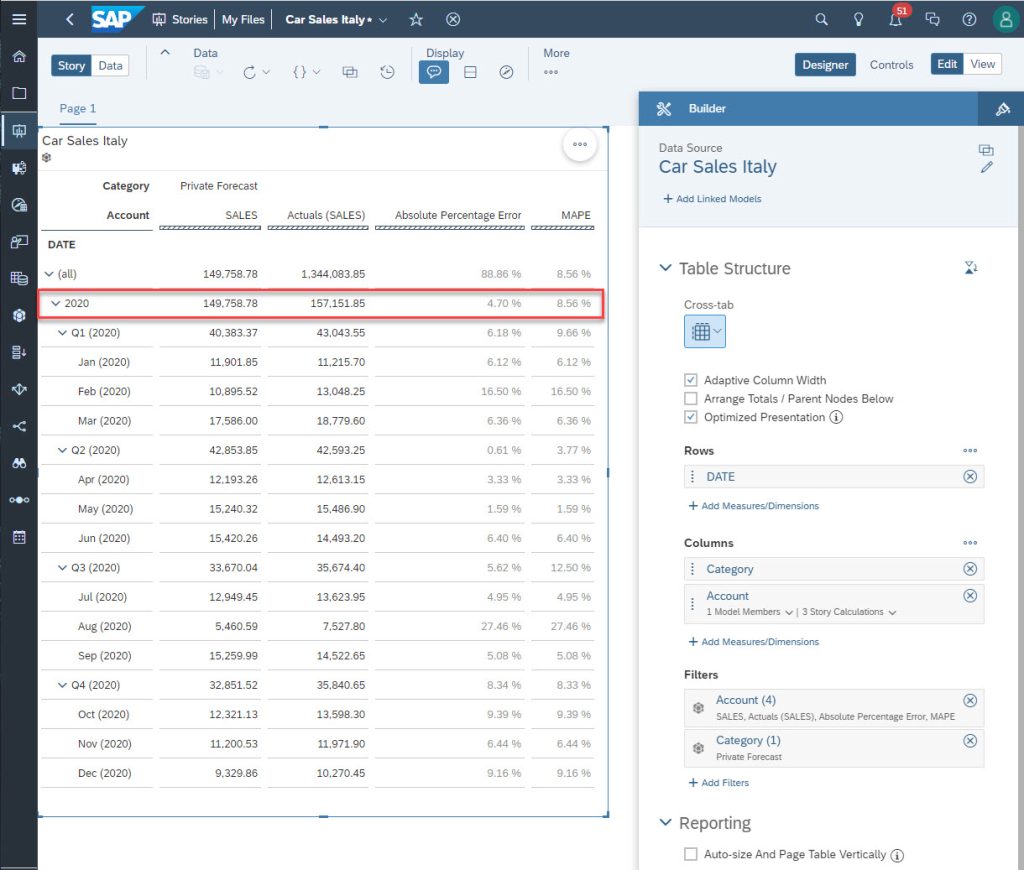Screen dimensions: 1024x870
Task: Open the history clock icon in toolbar
Action: coord(387,72)
